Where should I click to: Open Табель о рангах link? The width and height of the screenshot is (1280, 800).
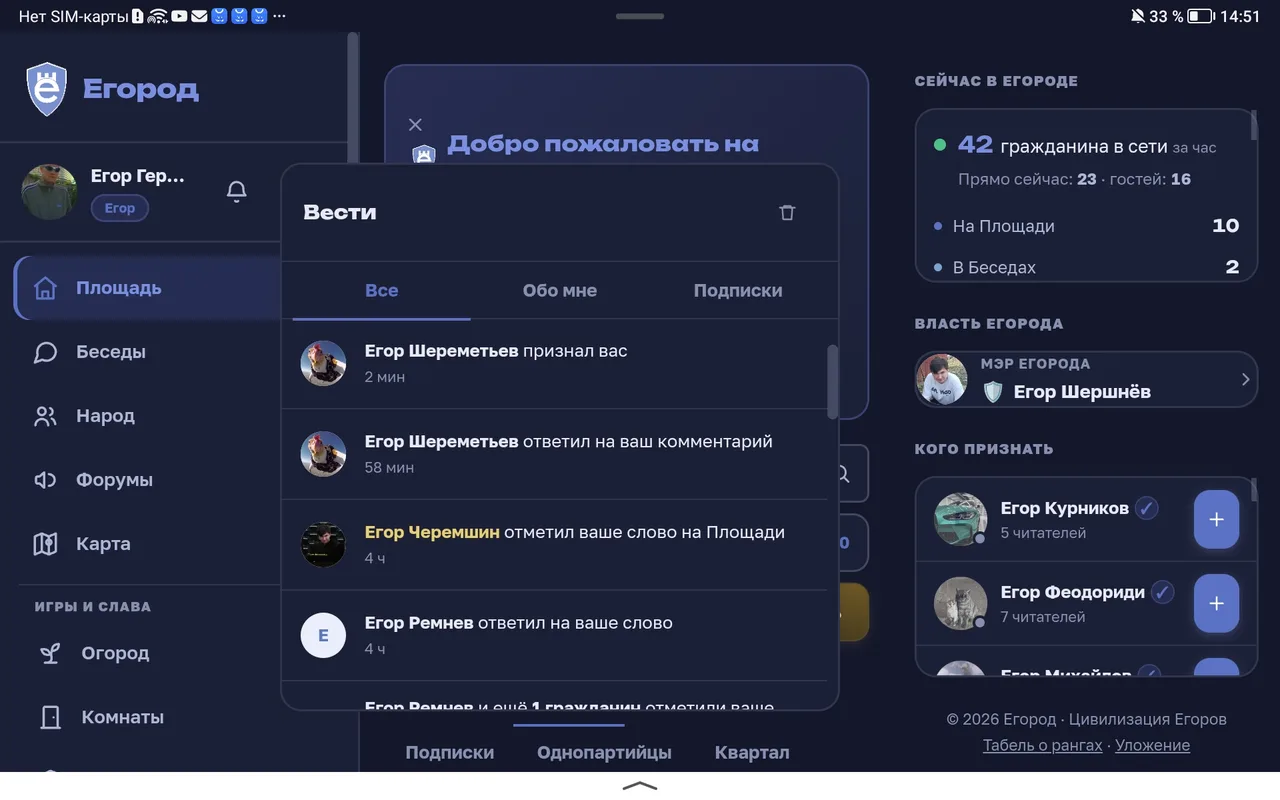coord(1043,745)
